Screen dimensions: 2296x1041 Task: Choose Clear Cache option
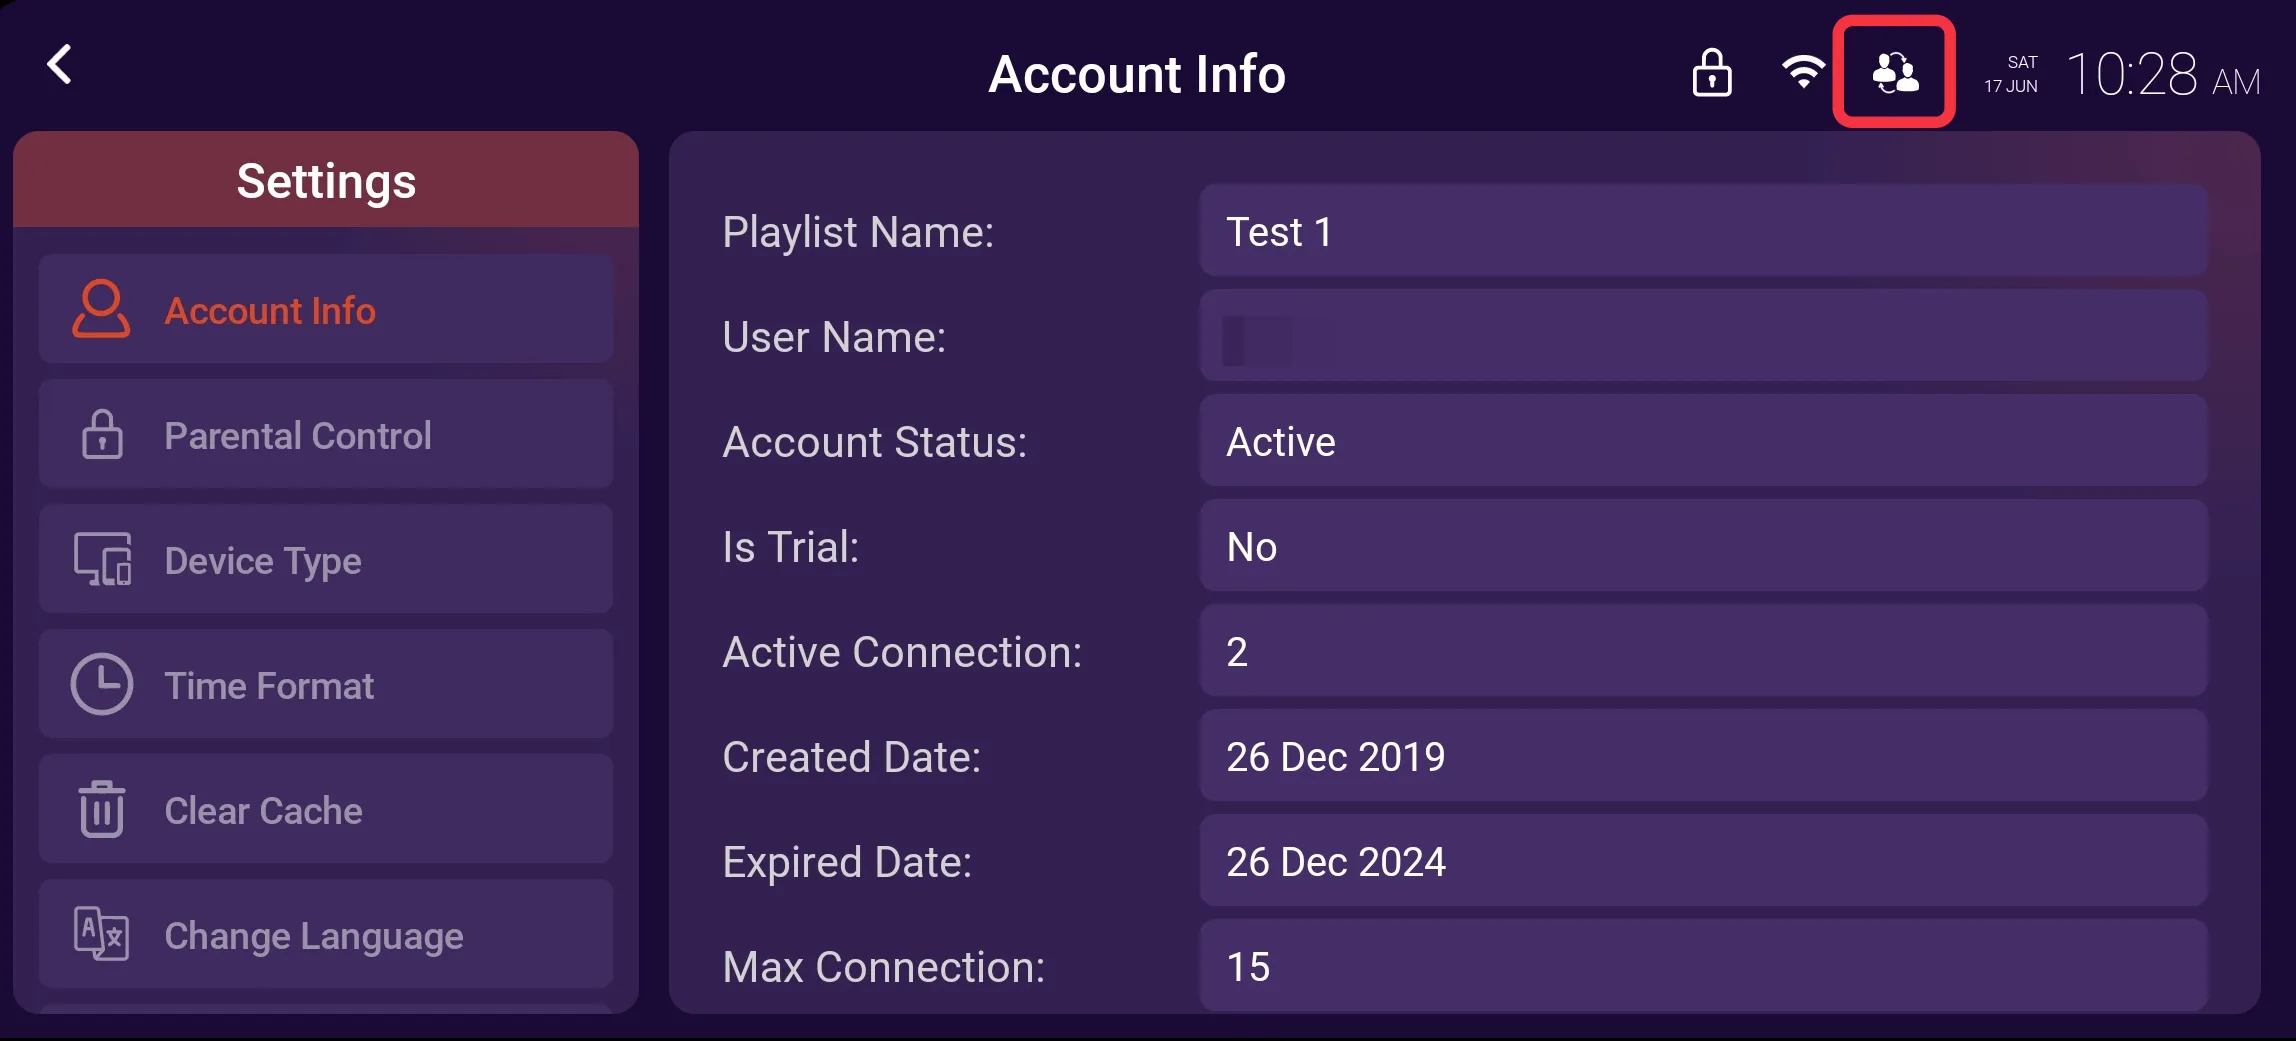pos(326,809)
